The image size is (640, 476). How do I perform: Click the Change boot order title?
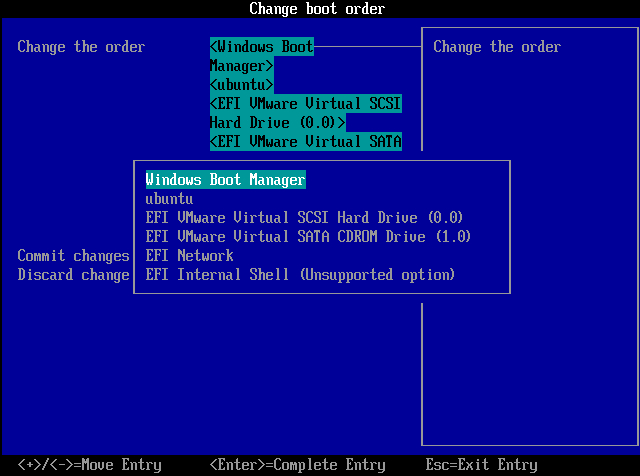pyautogui.click(x=317, y=9)
